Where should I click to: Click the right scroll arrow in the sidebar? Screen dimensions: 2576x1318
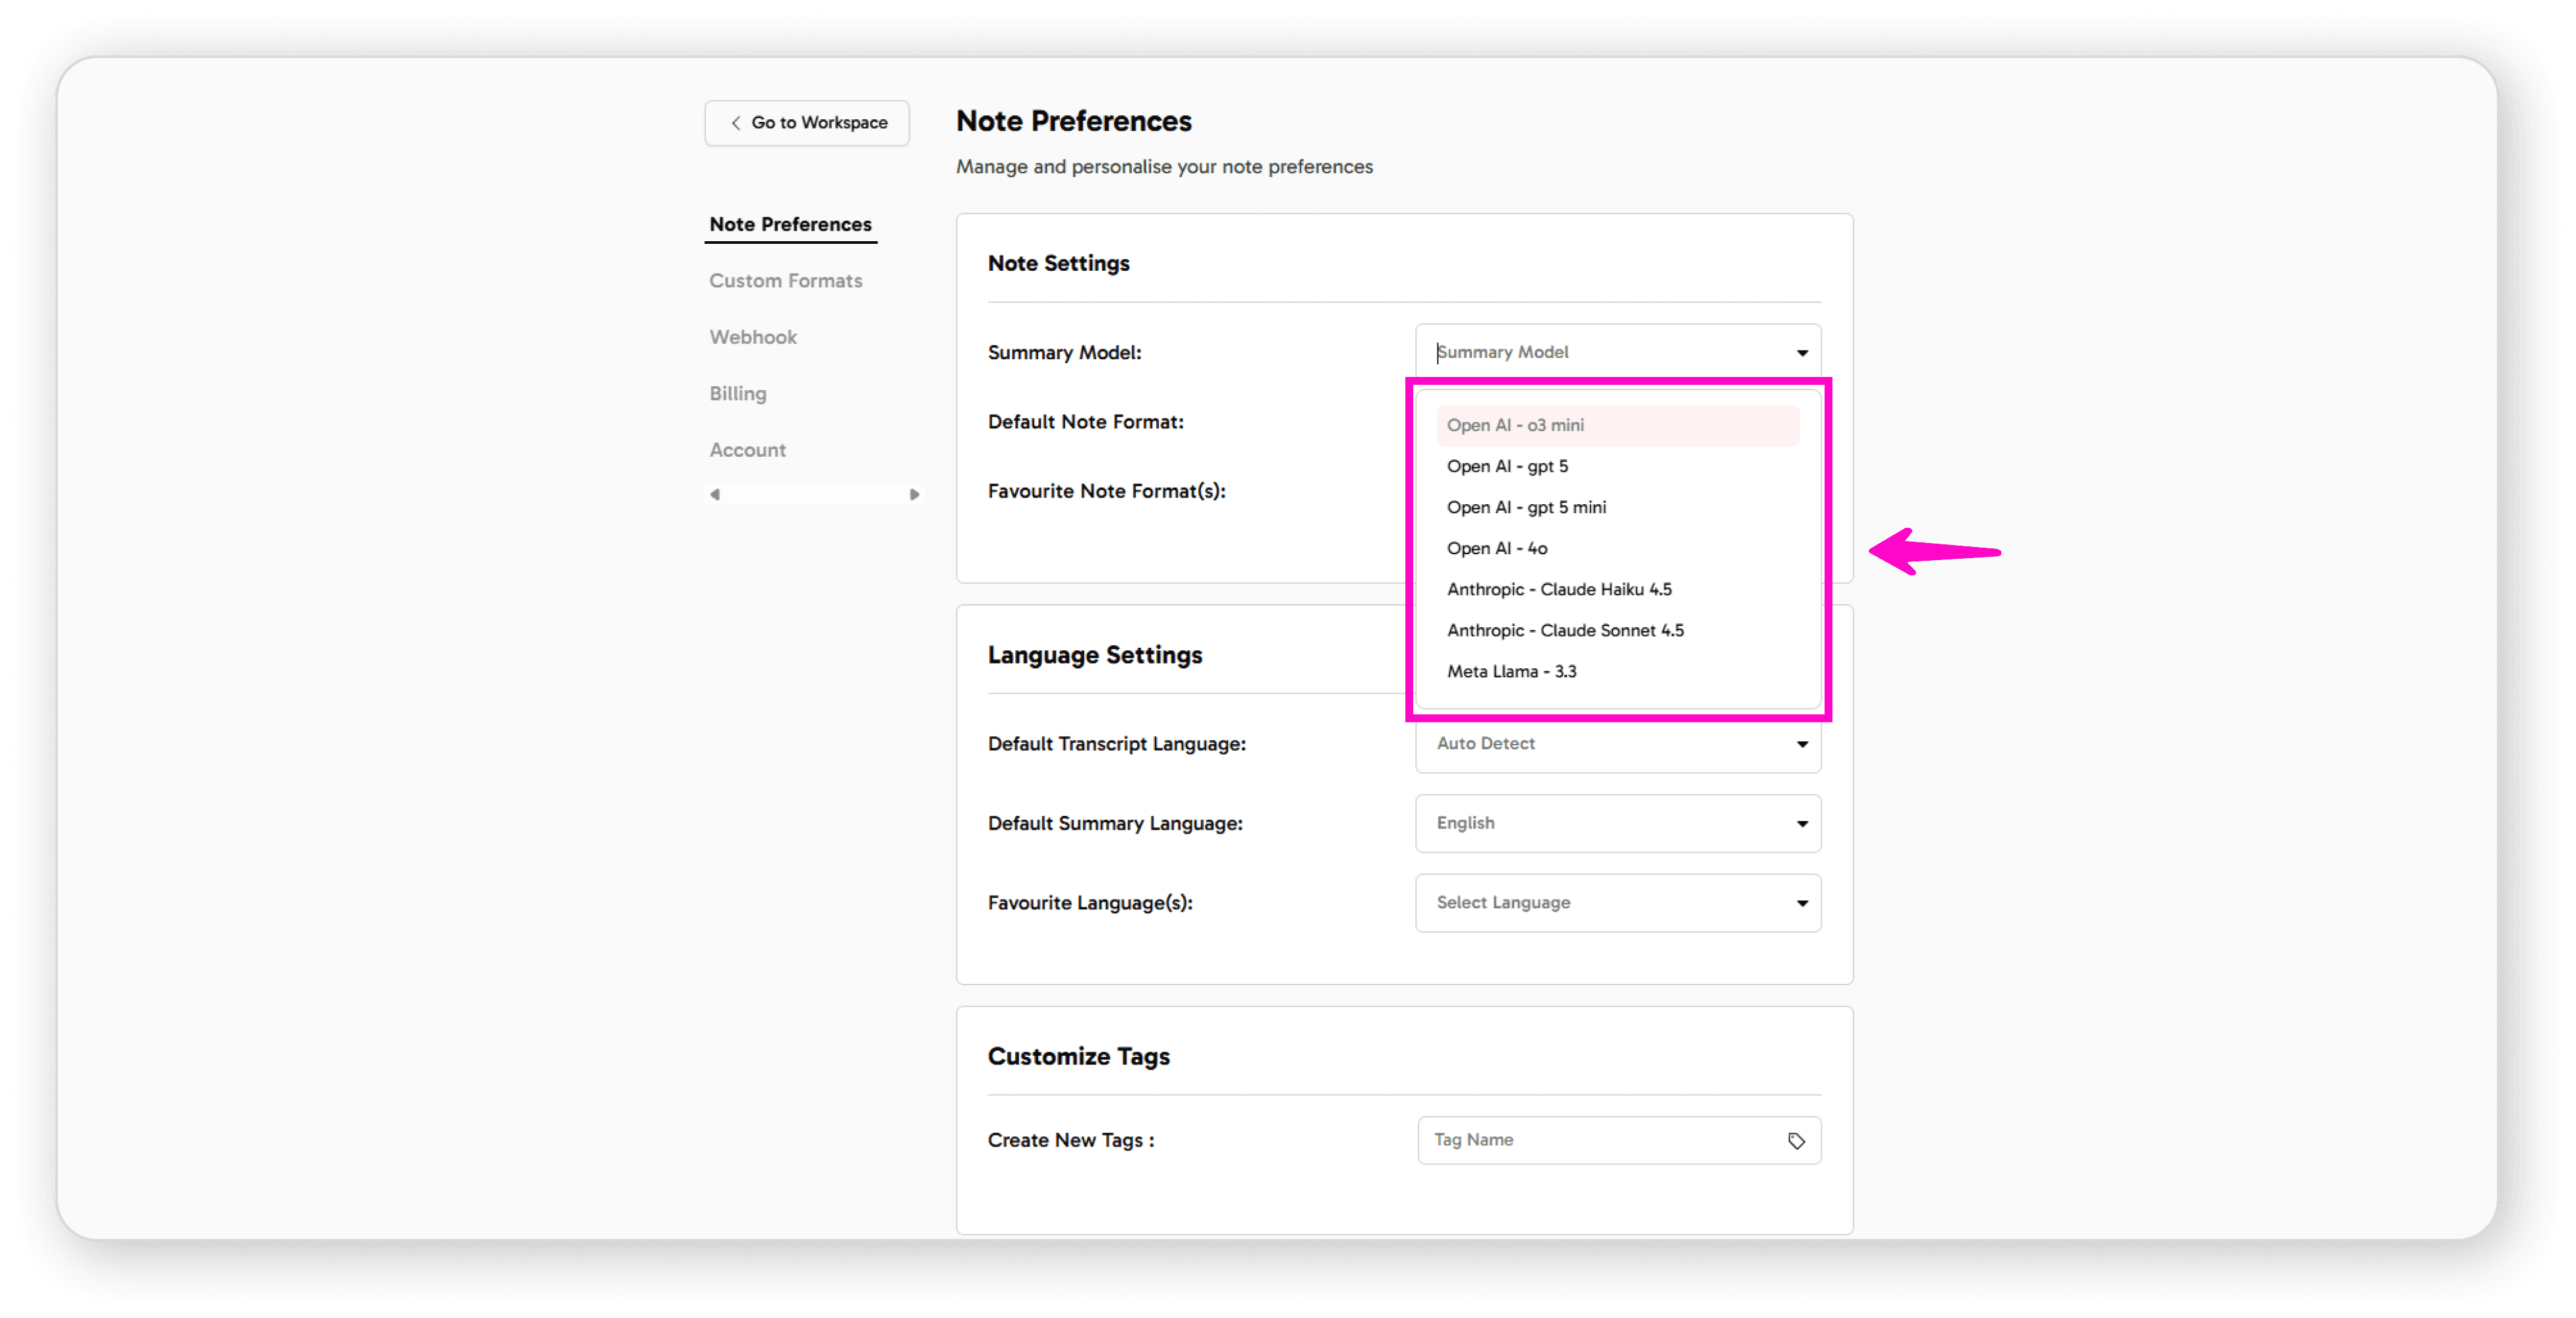coord(913,493)
